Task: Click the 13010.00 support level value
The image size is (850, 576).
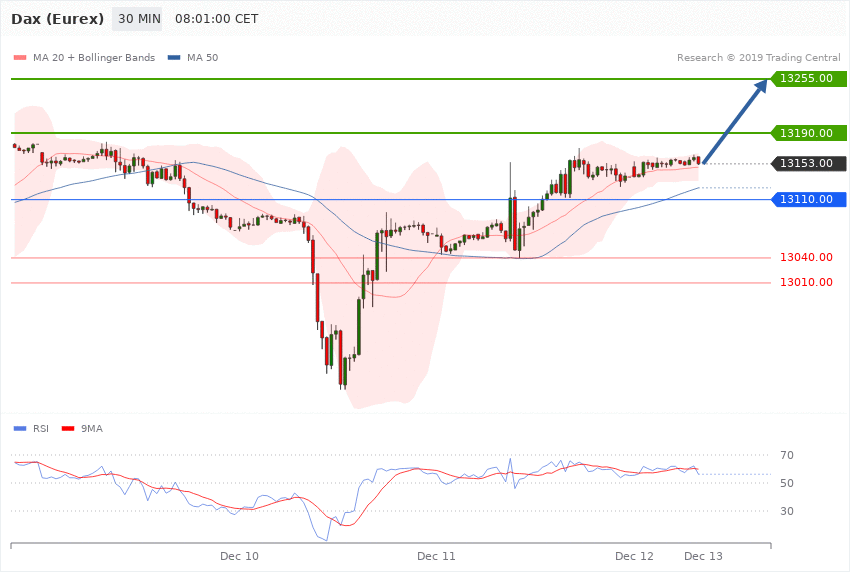Action: click(x=806, y=282)
